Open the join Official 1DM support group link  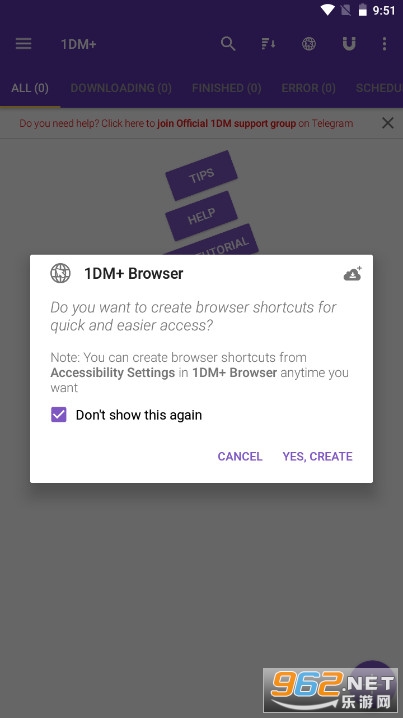coord(227,124)
